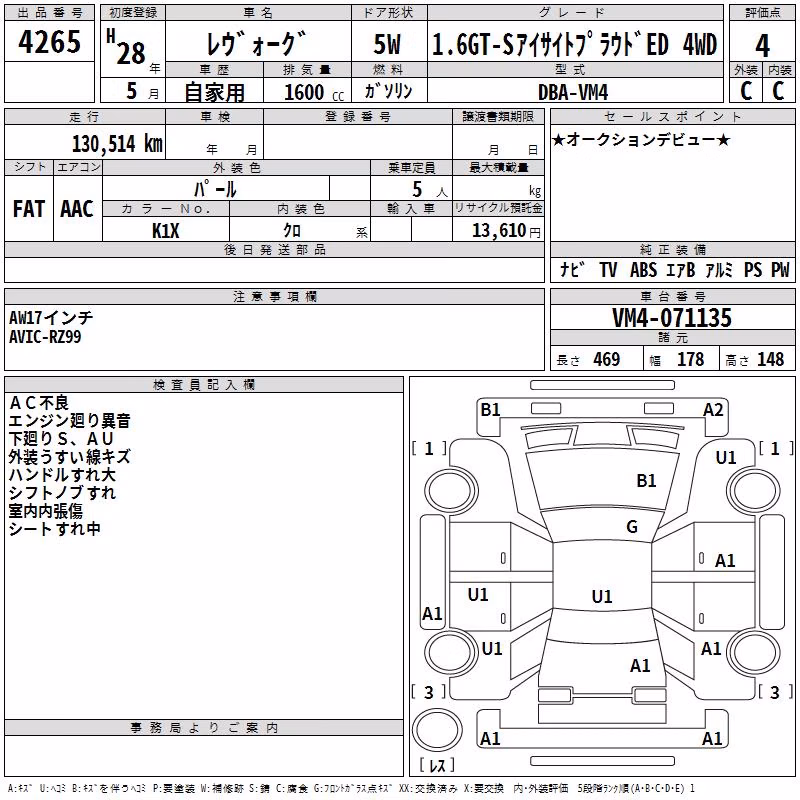Viewport: 800px width, 800px height.
Task: Click the width value 178
Action: [690, 359]
